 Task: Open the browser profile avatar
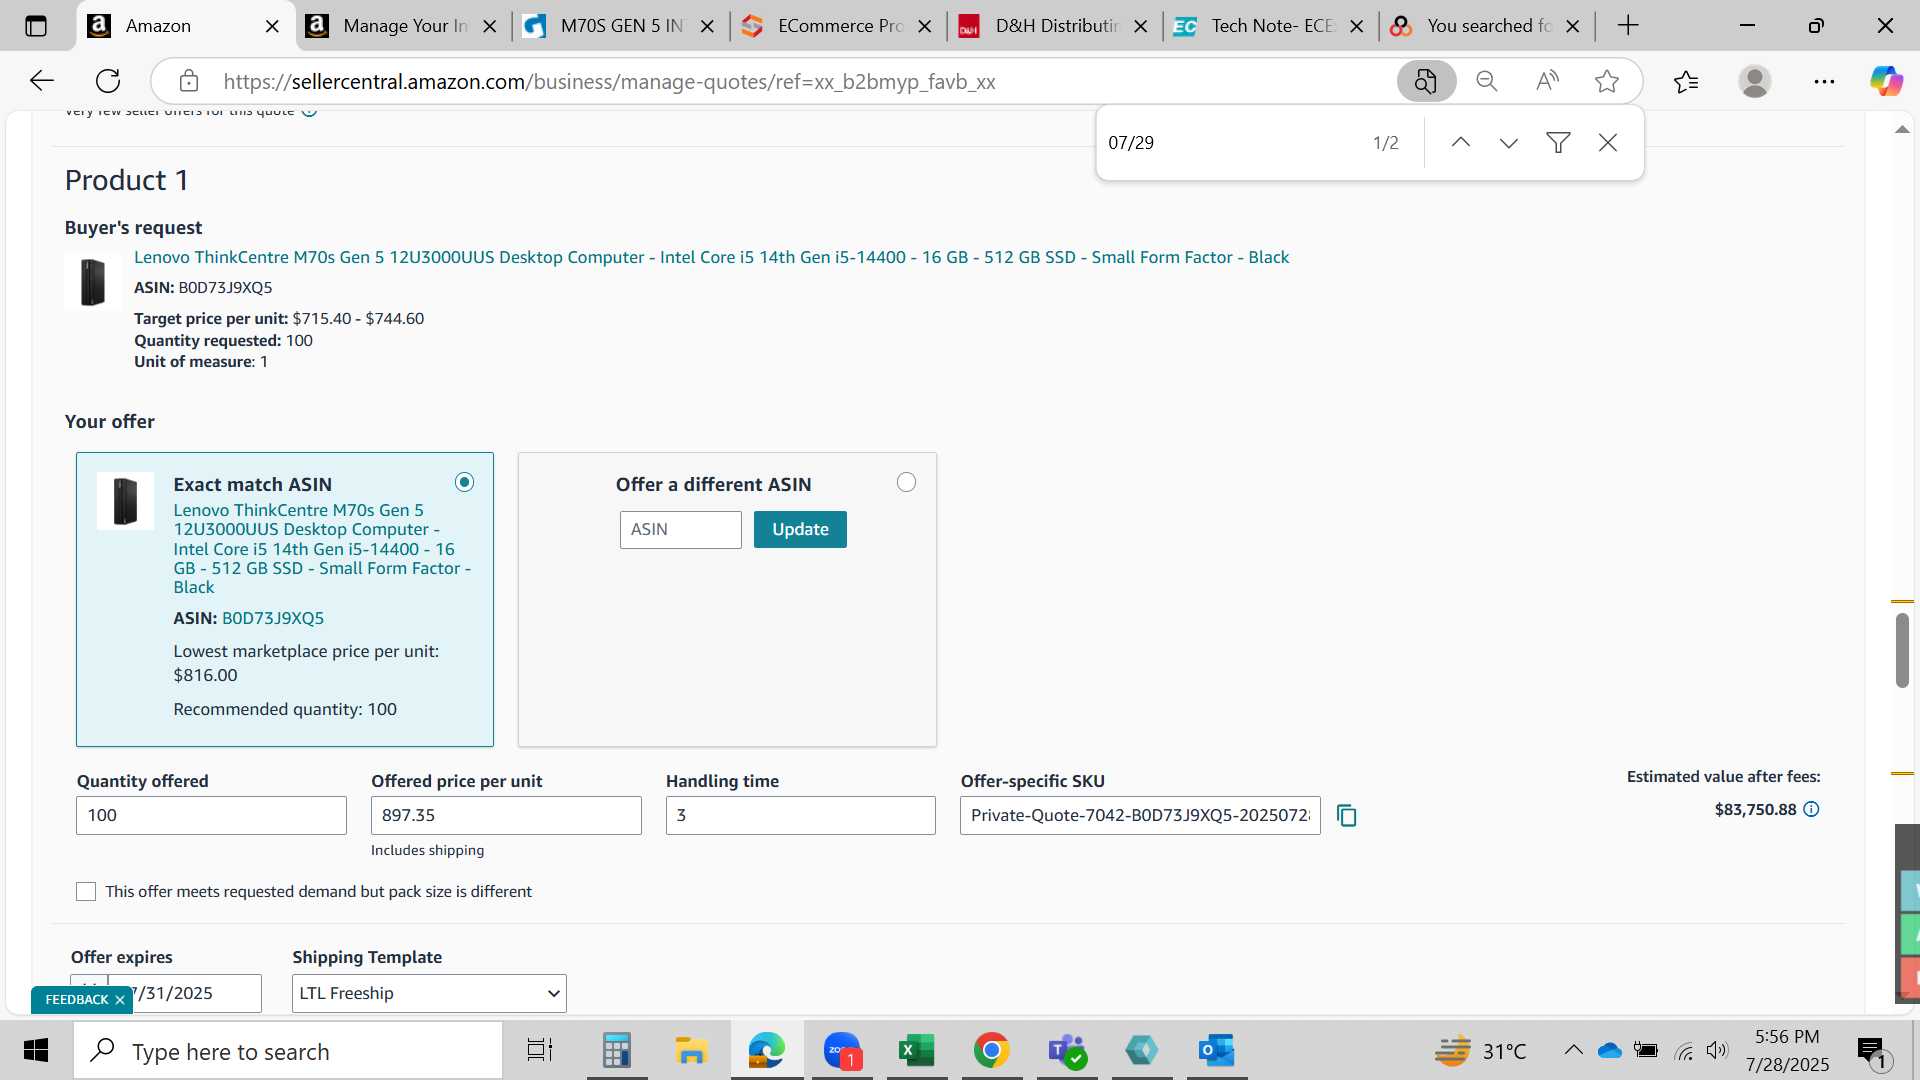tap(1755, 81)
